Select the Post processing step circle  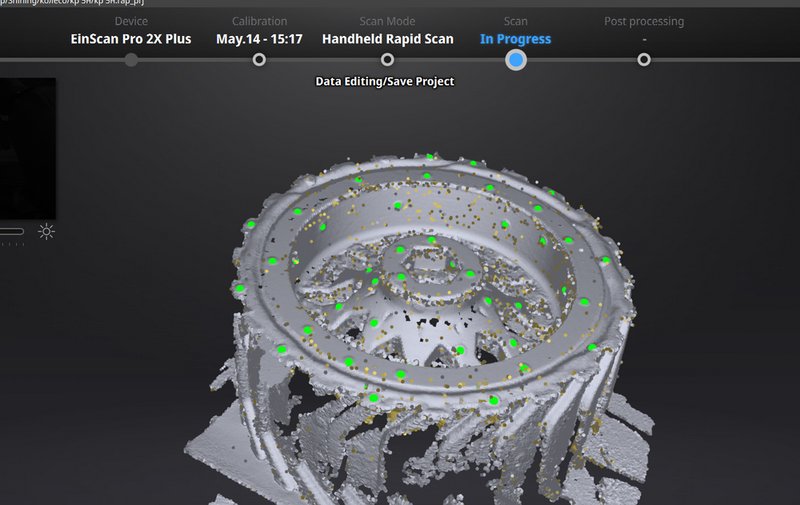click(644, 60)
